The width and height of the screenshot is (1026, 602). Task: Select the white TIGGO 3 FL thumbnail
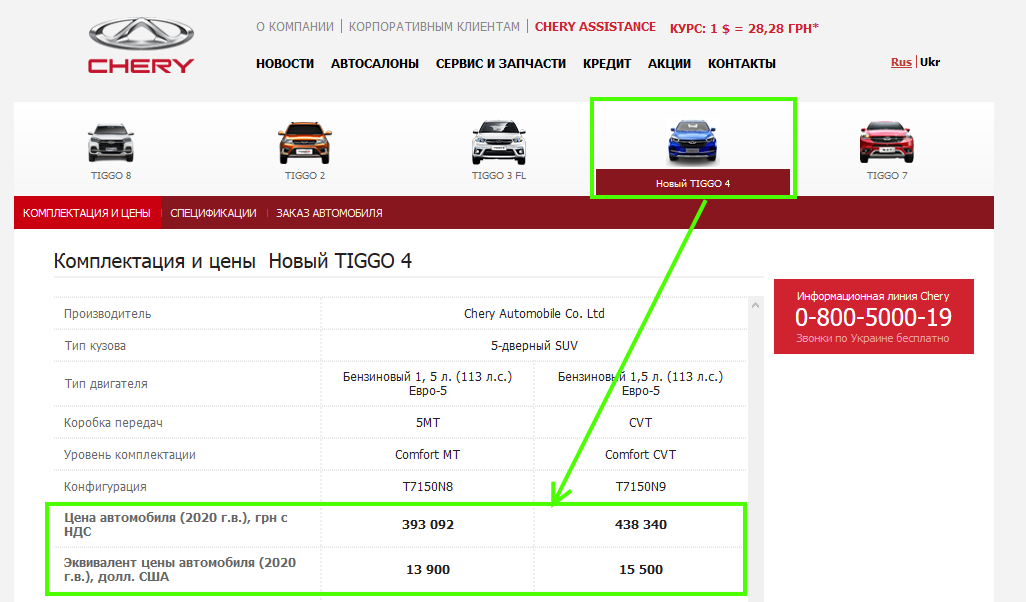pyautogui.click(x=499, y=143)
